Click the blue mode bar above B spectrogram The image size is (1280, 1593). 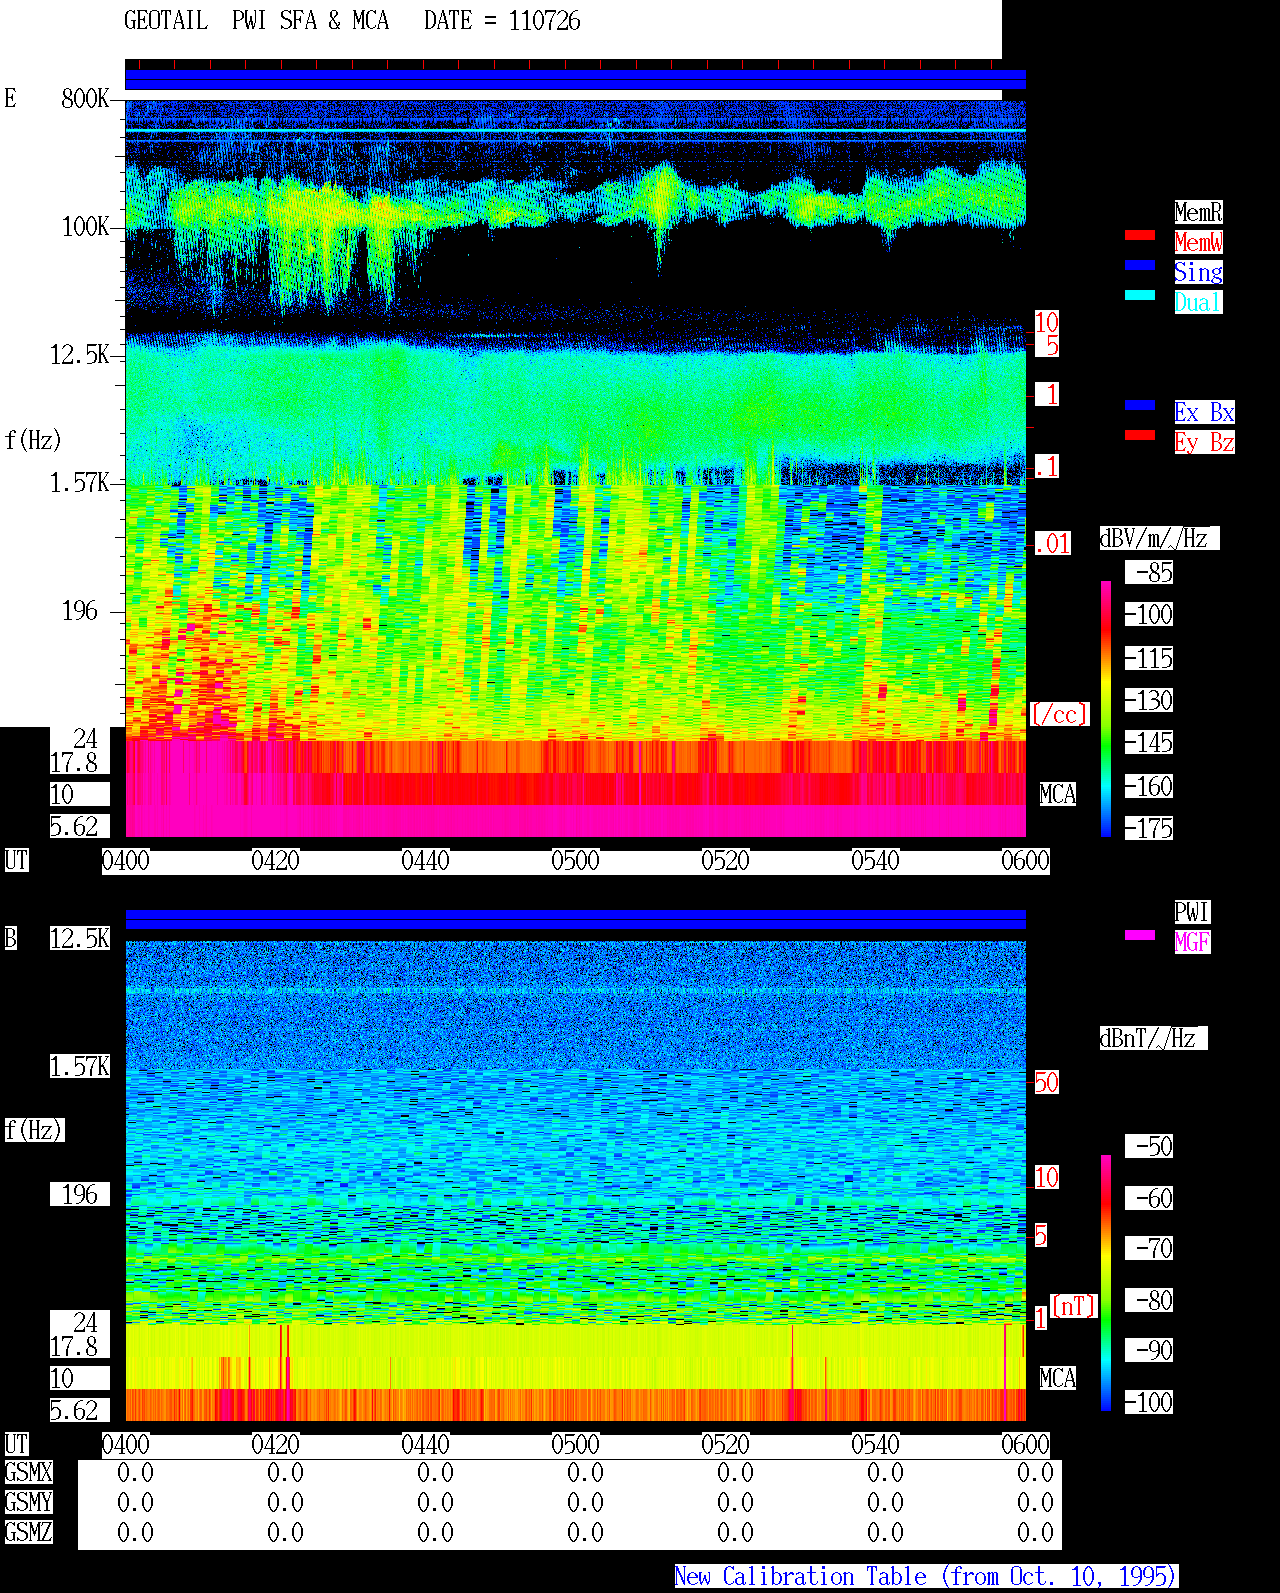[x=575, y=919]
